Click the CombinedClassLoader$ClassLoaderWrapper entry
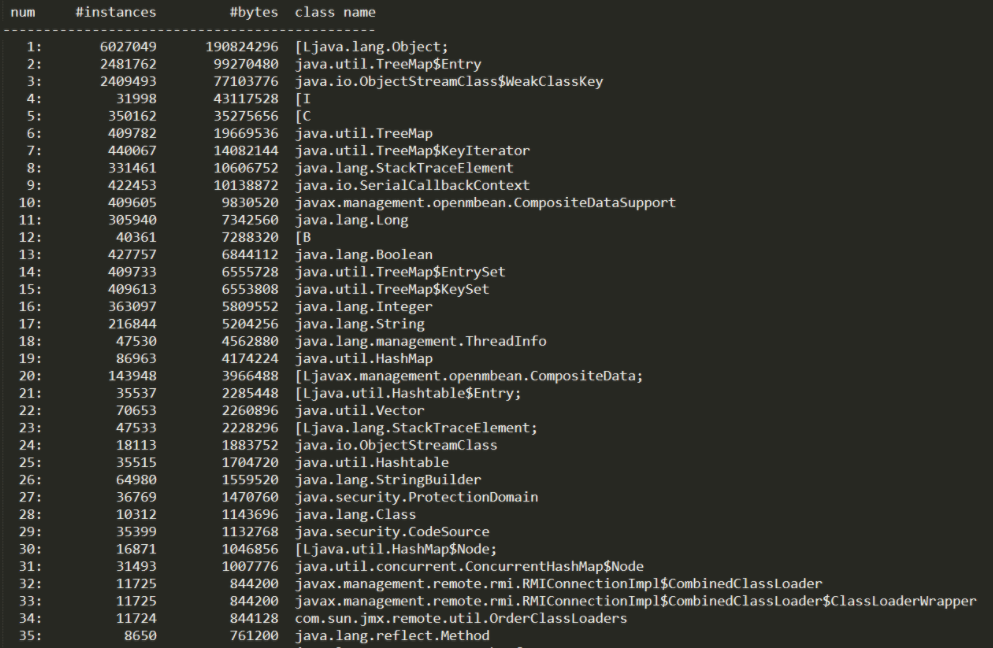 click(x=635, y=601)
